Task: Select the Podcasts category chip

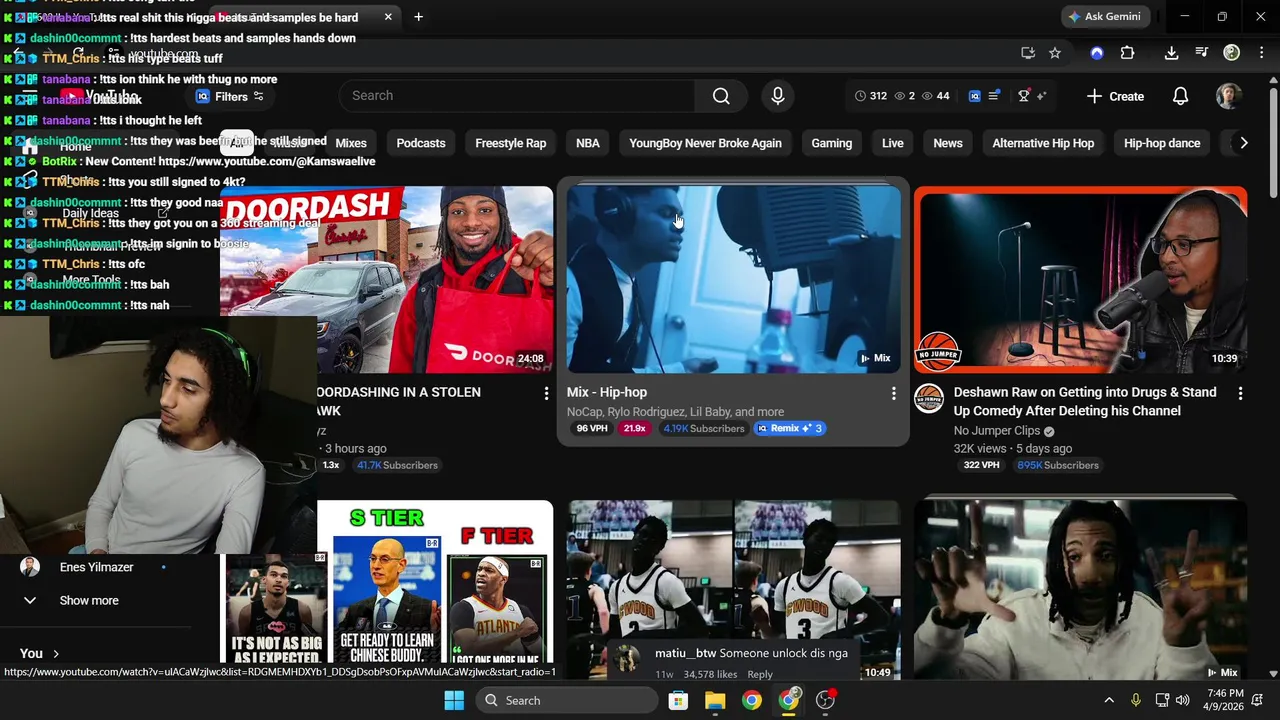Action: [421, 143]
